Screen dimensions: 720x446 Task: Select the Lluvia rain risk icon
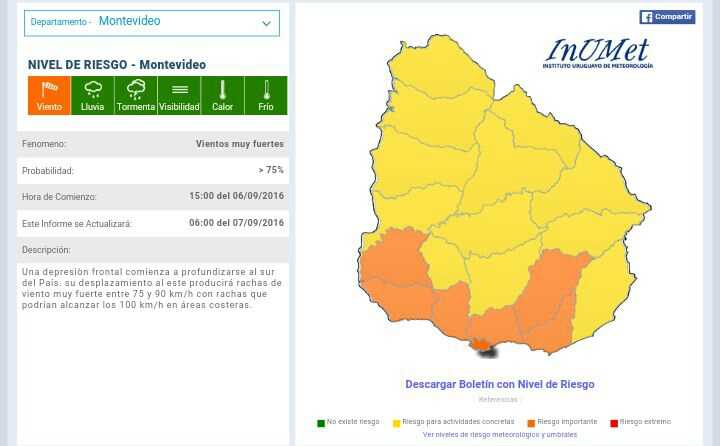(x=92, y=95)
